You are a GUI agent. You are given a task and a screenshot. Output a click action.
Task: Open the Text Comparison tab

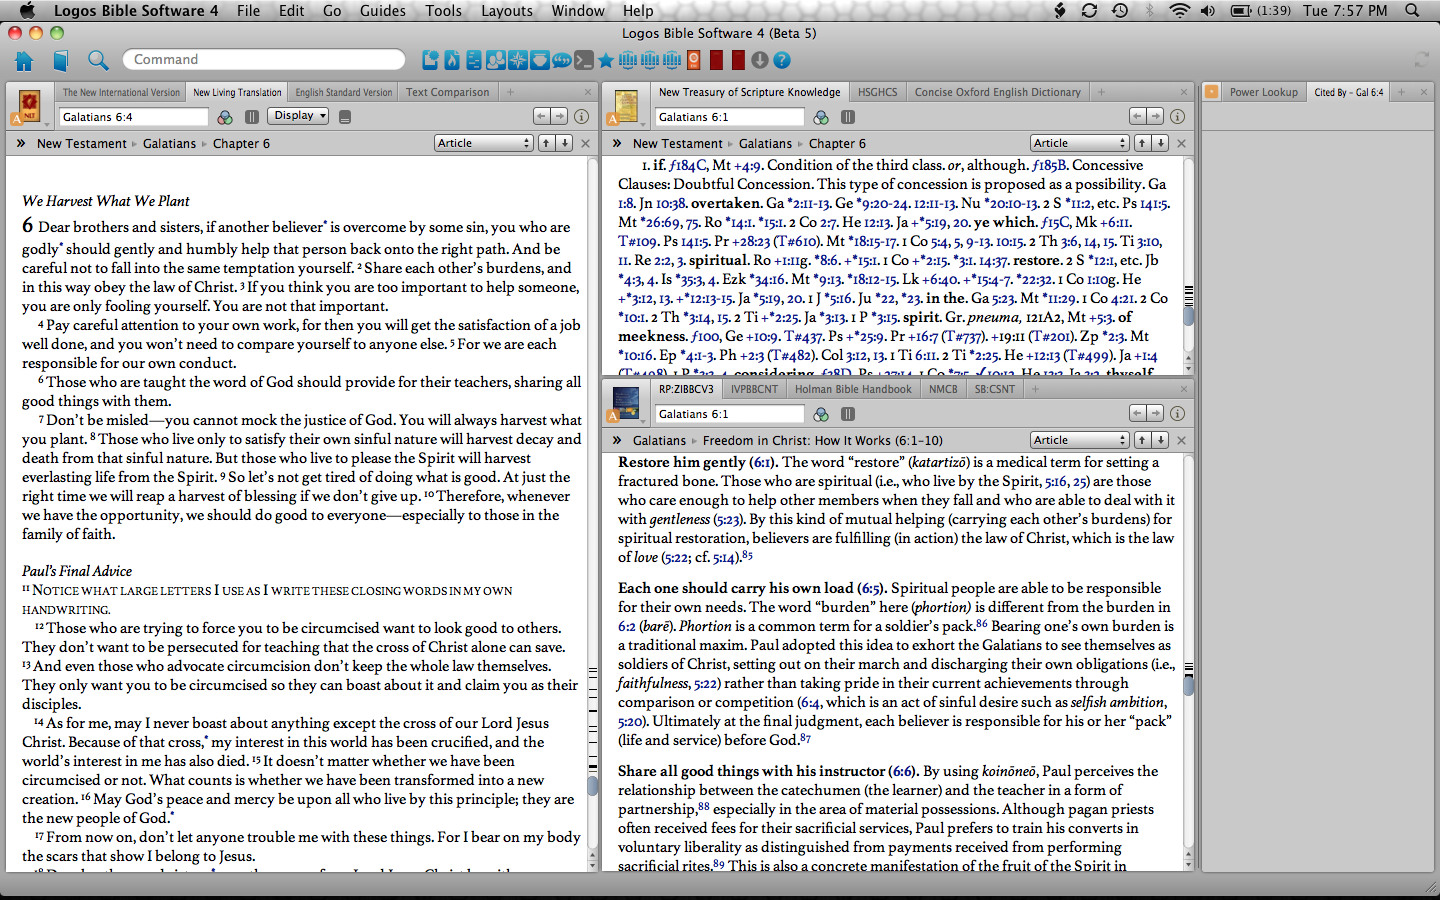[x=447, y=92]
